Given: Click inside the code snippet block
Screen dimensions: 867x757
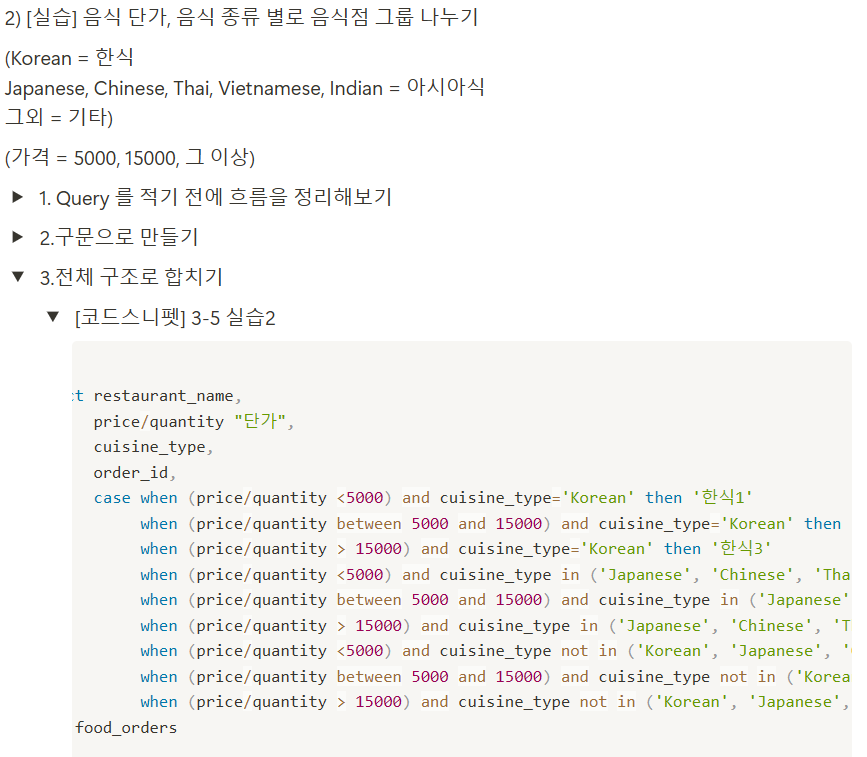Looking at the screenshot, I should click(x=462, y=549).
